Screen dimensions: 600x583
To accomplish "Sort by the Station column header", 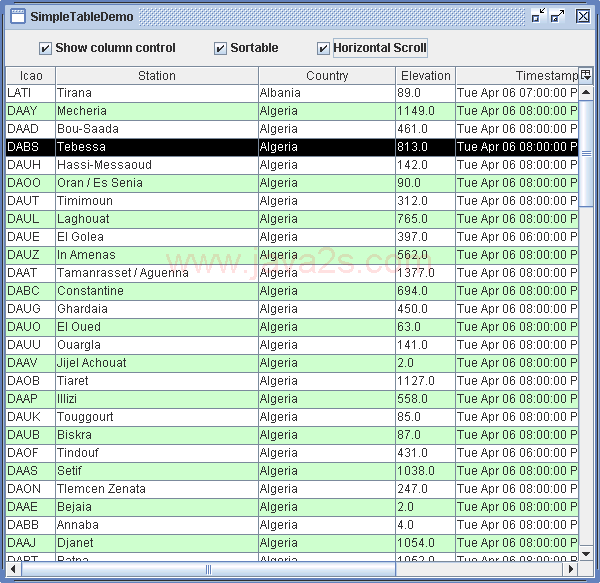I will pos(157,75).
